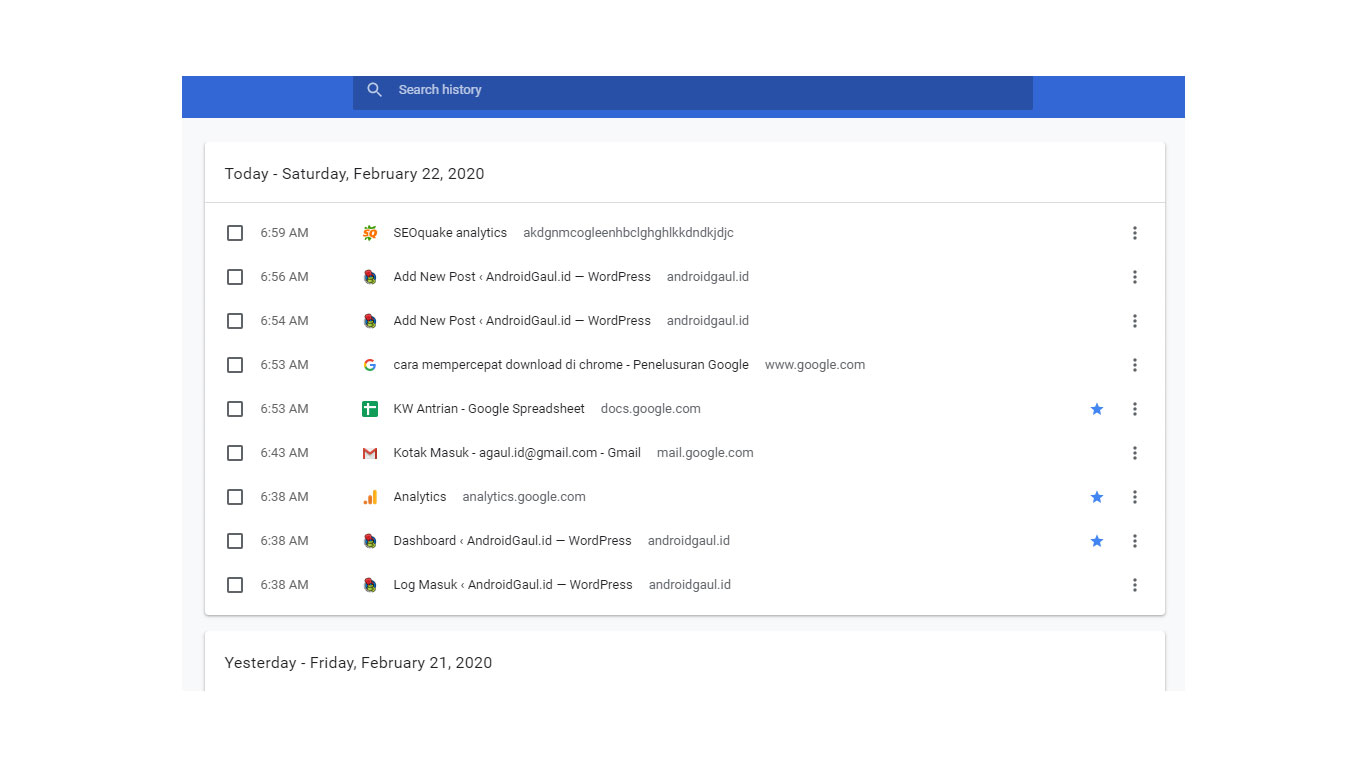
Task: Click the www.google.com domain text
Action: (815, 365)
